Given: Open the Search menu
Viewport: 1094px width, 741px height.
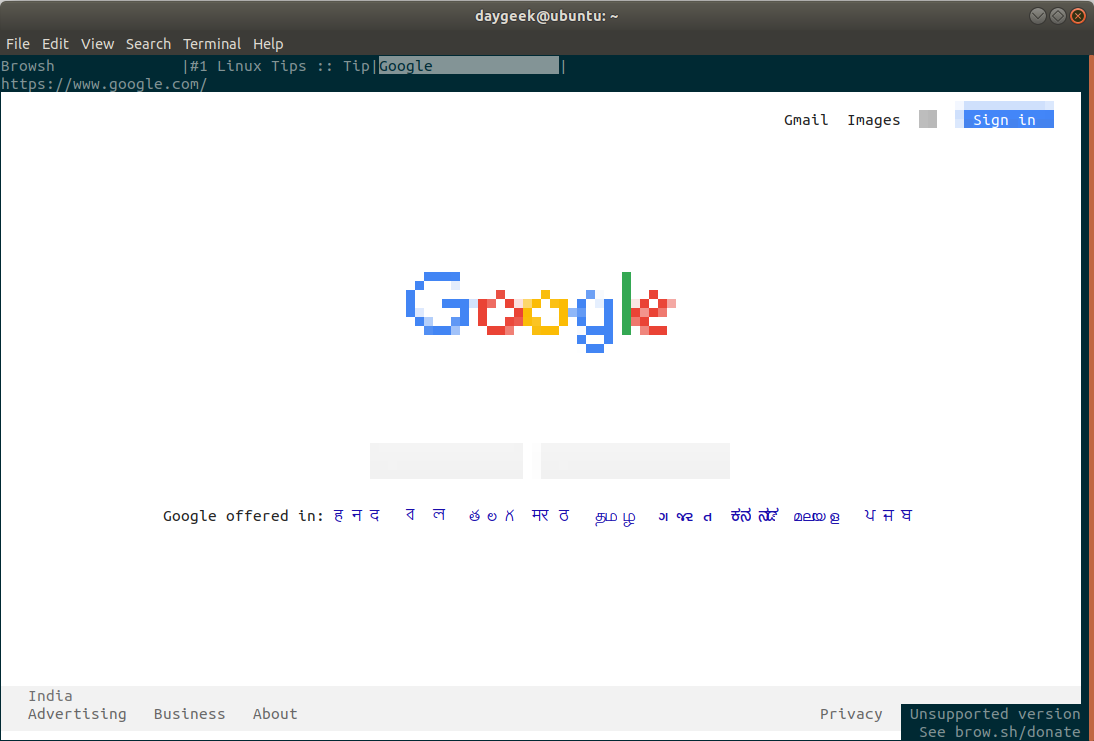Looking at the screenshot, I should tap(148, 44).
